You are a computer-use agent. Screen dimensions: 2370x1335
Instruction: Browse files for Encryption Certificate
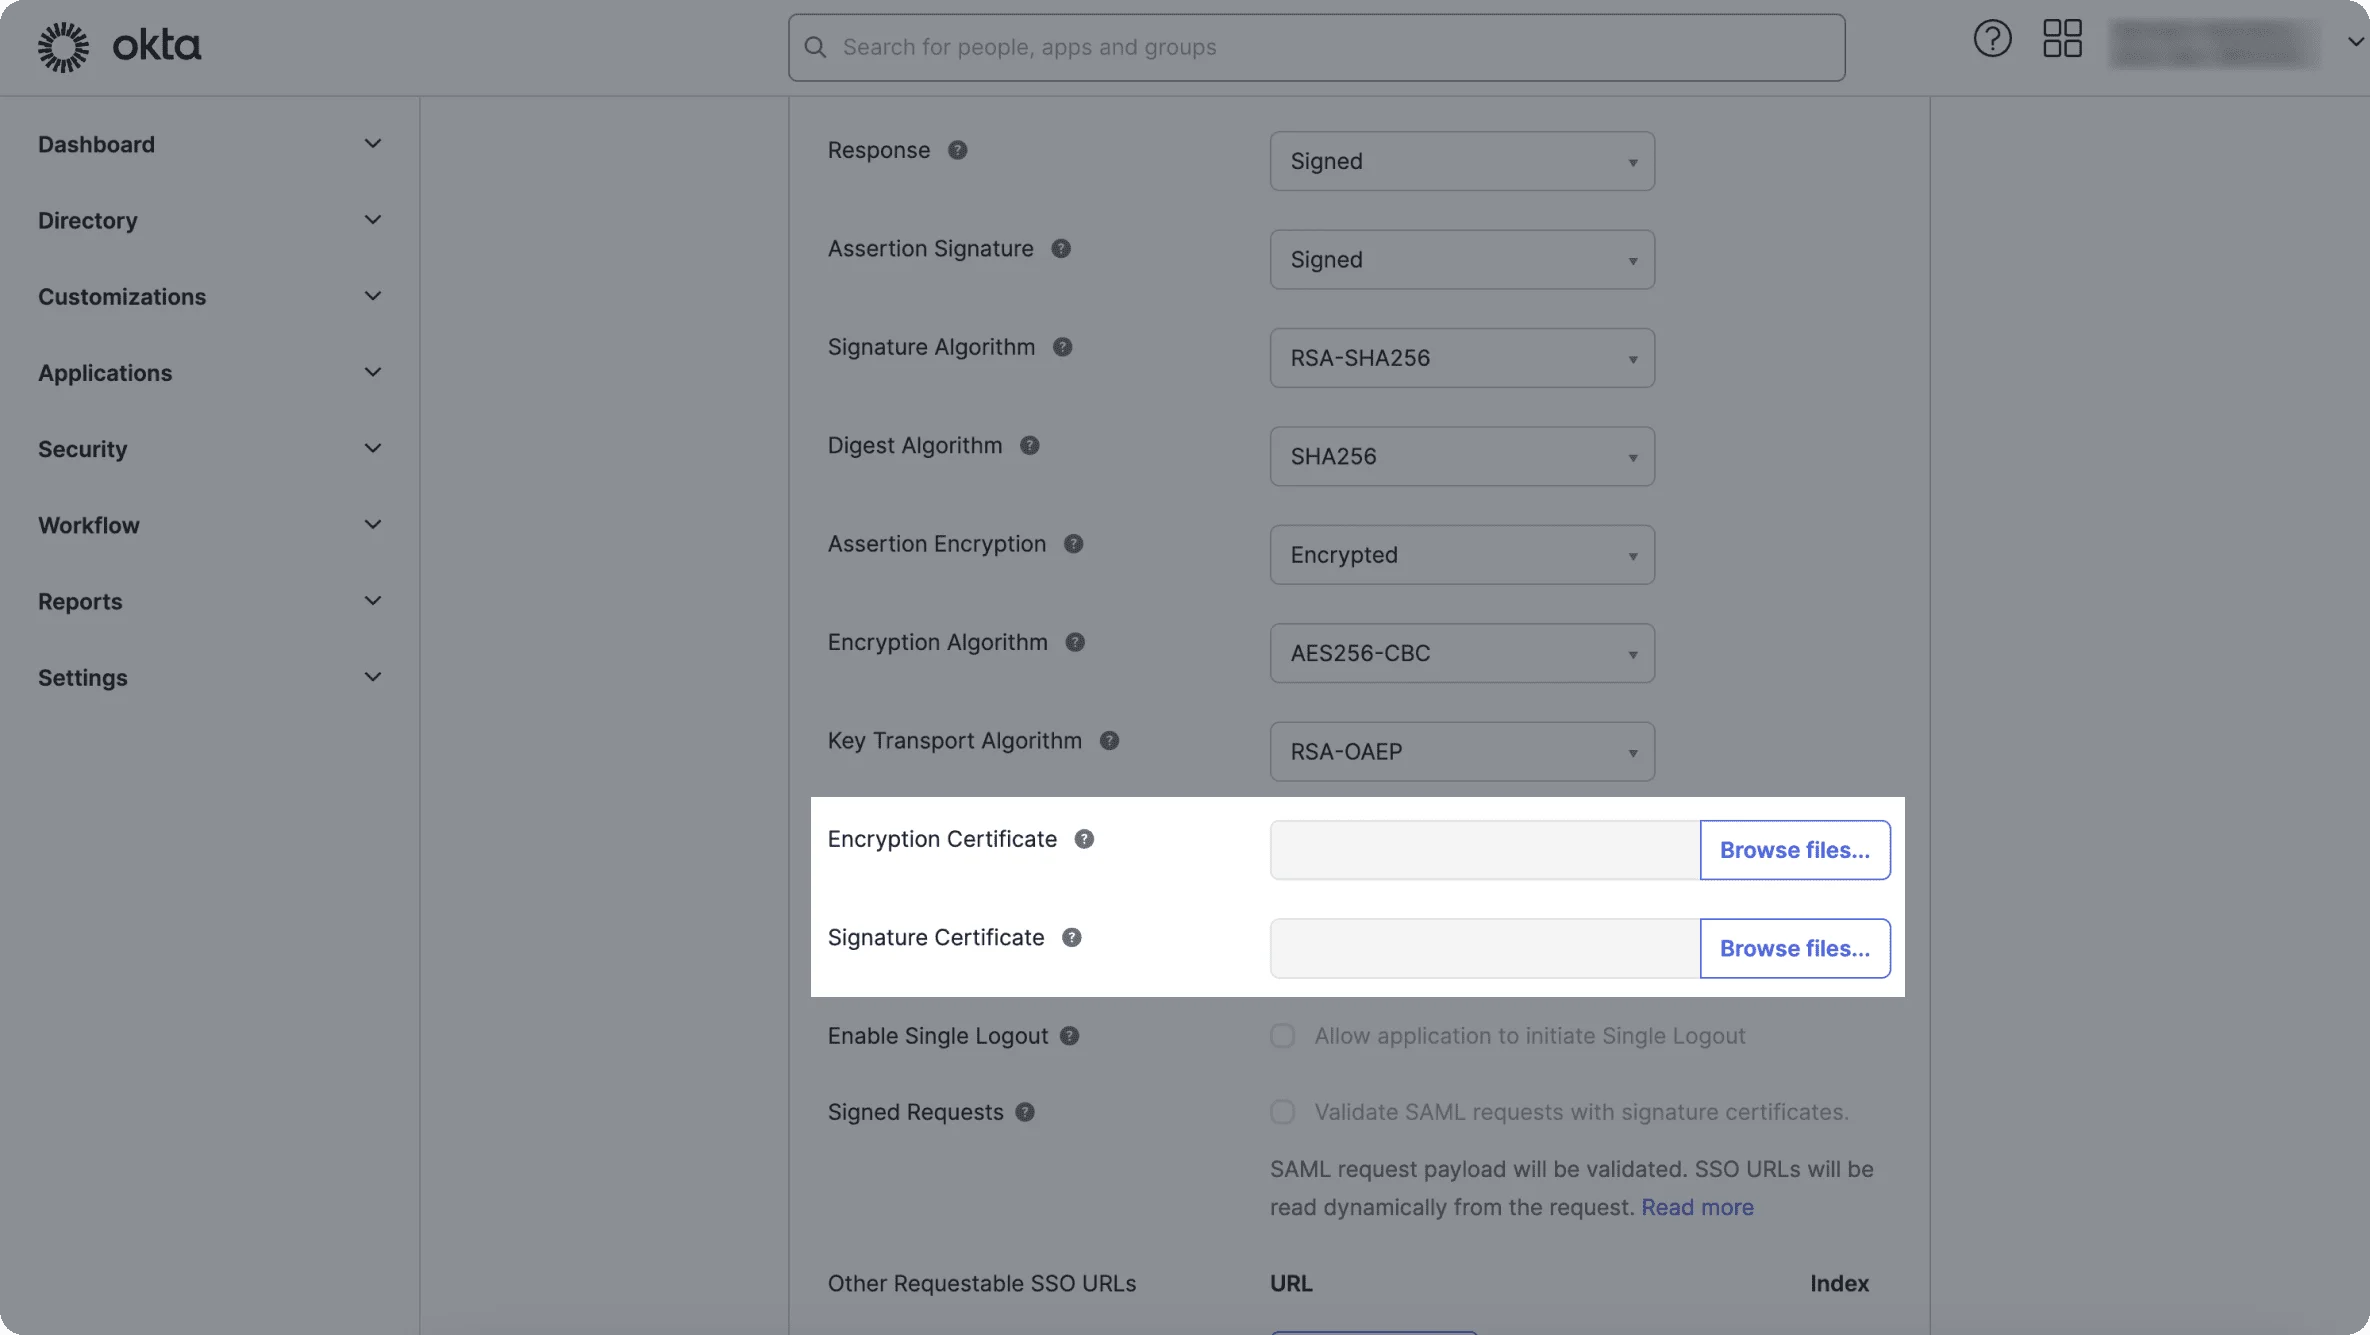(x=1794, y=848)
